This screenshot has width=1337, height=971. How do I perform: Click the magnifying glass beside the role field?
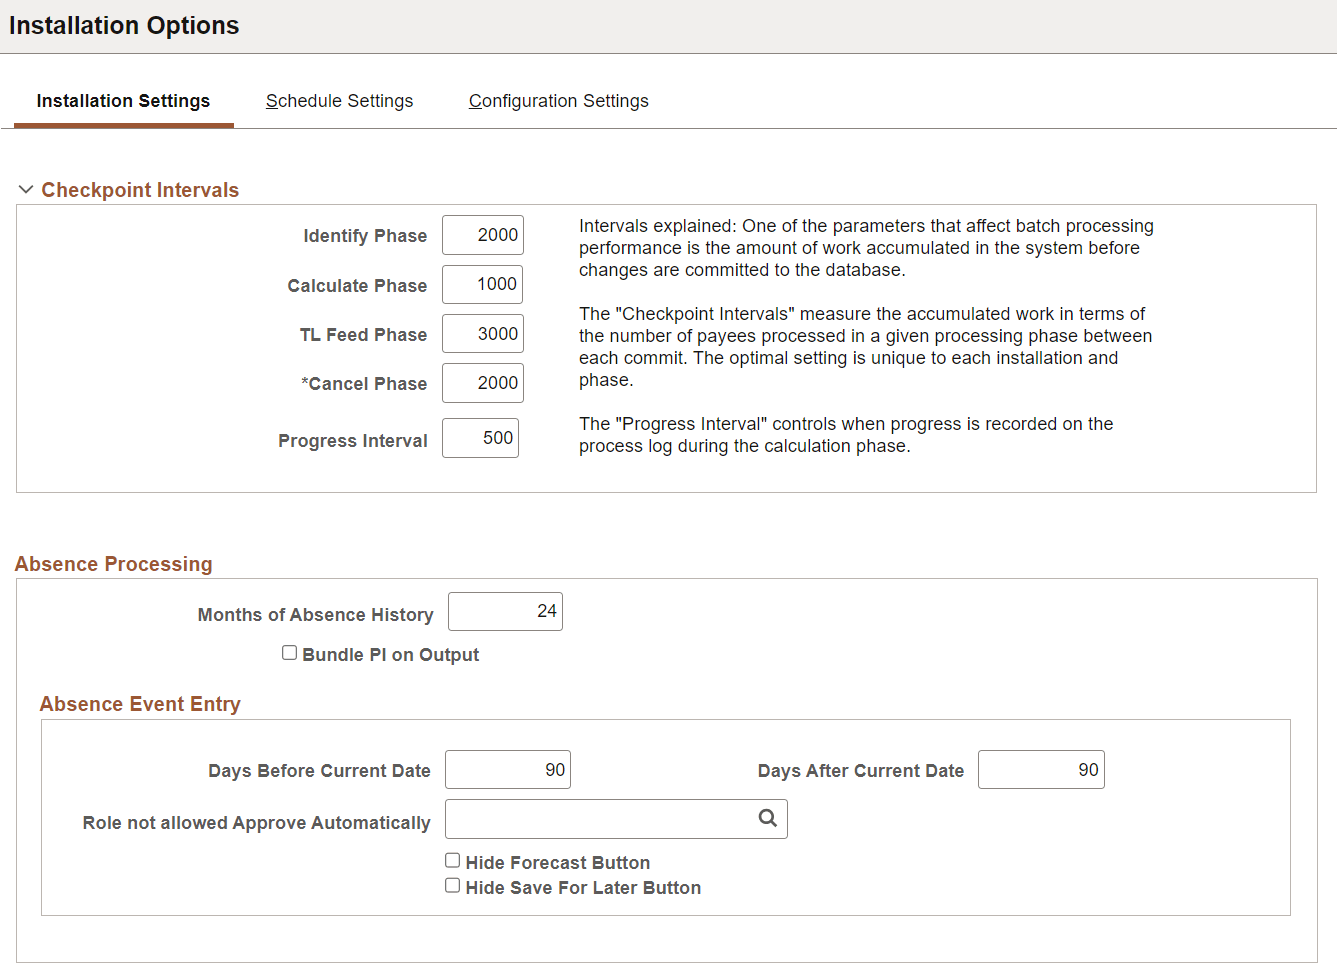point(767,818)
